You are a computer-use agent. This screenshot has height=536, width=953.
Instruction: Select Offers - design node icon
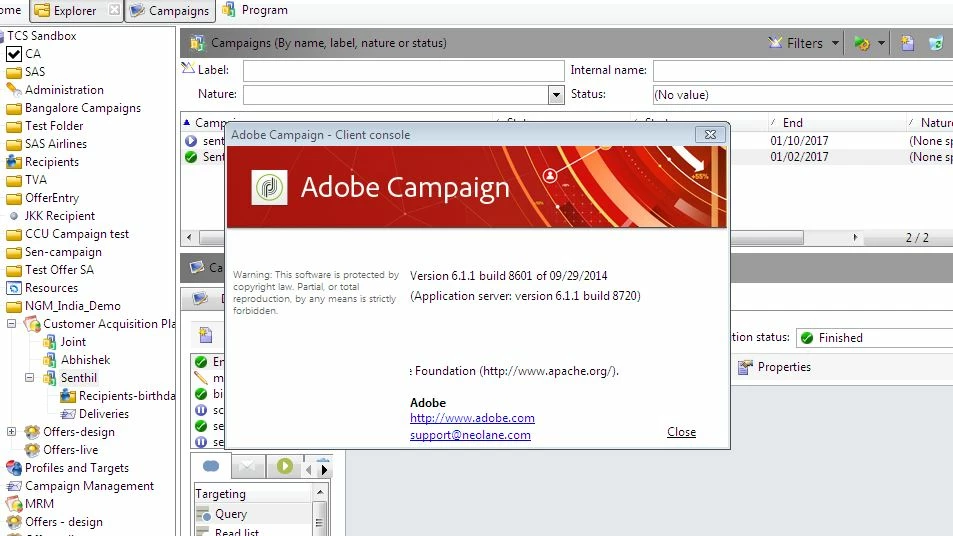(x=13, y=522)
